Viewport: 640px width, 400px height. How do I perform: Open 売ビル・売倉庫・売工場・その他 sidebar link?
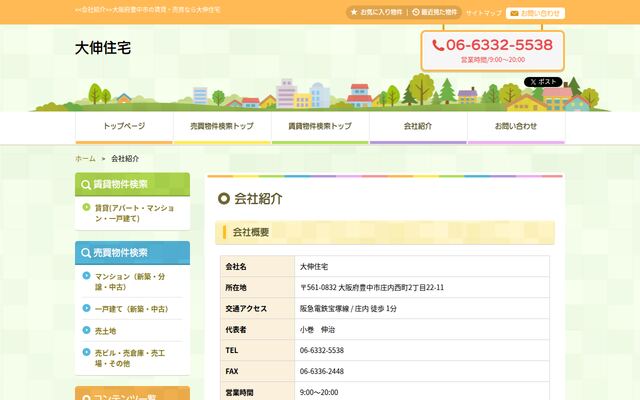tap(130, 358)
